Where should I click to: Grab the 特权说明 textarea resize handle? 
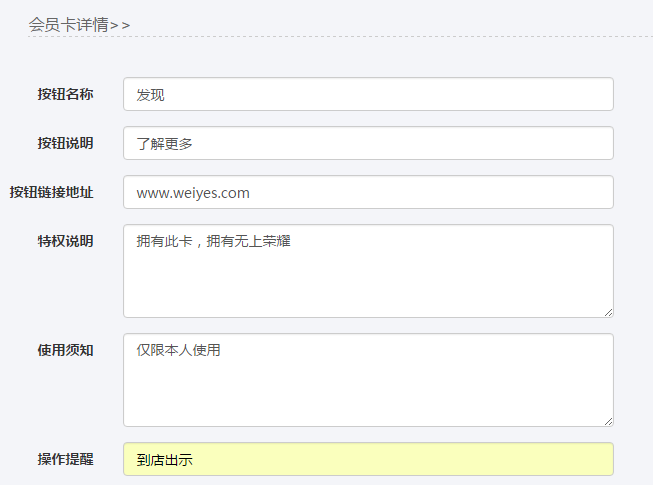pos(608,313)
